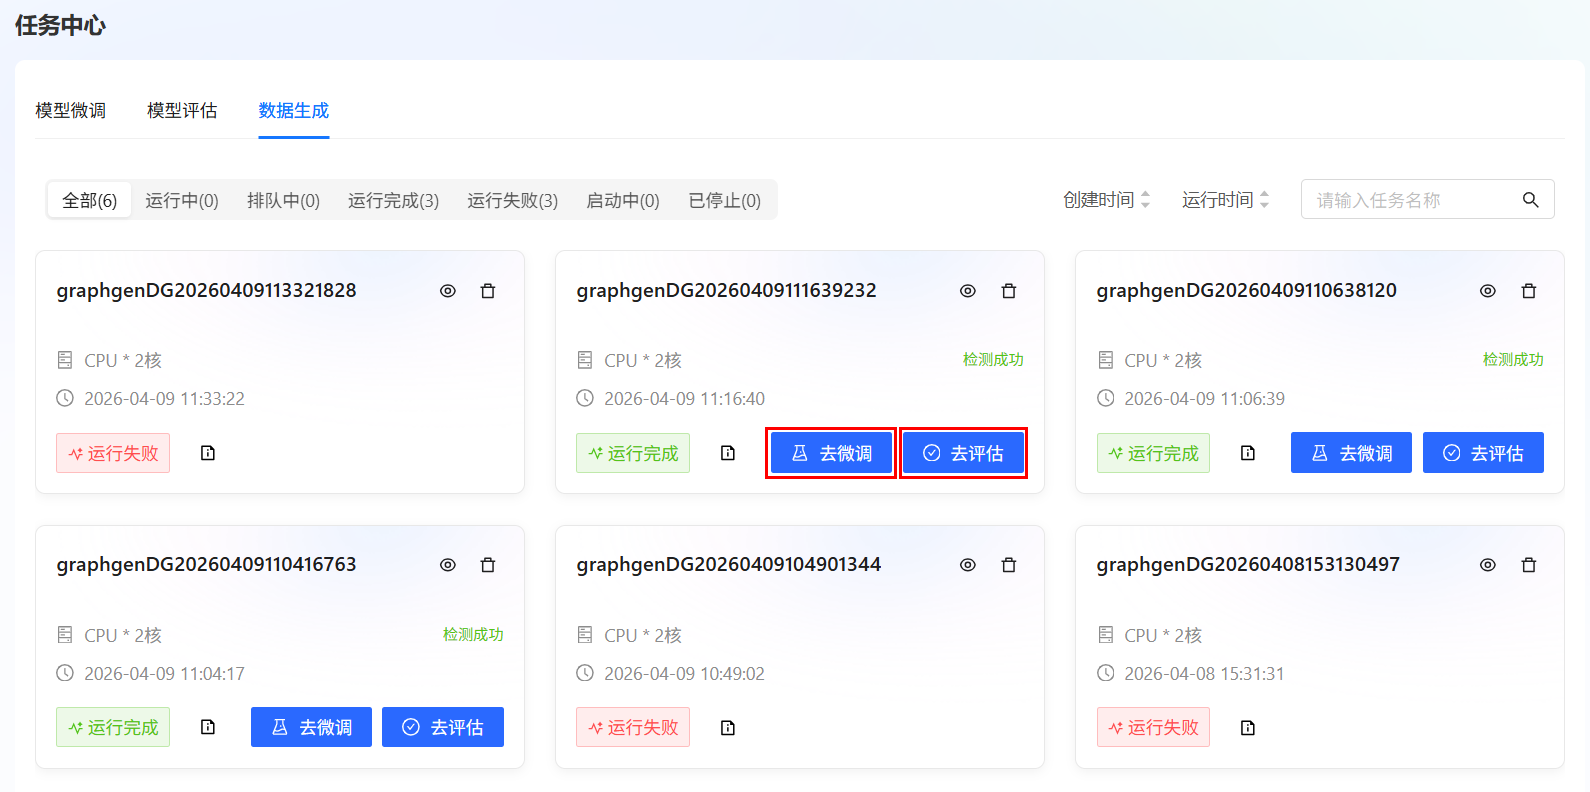Show 全部(6) tasks filter
1590x792 pixels.
90,201
